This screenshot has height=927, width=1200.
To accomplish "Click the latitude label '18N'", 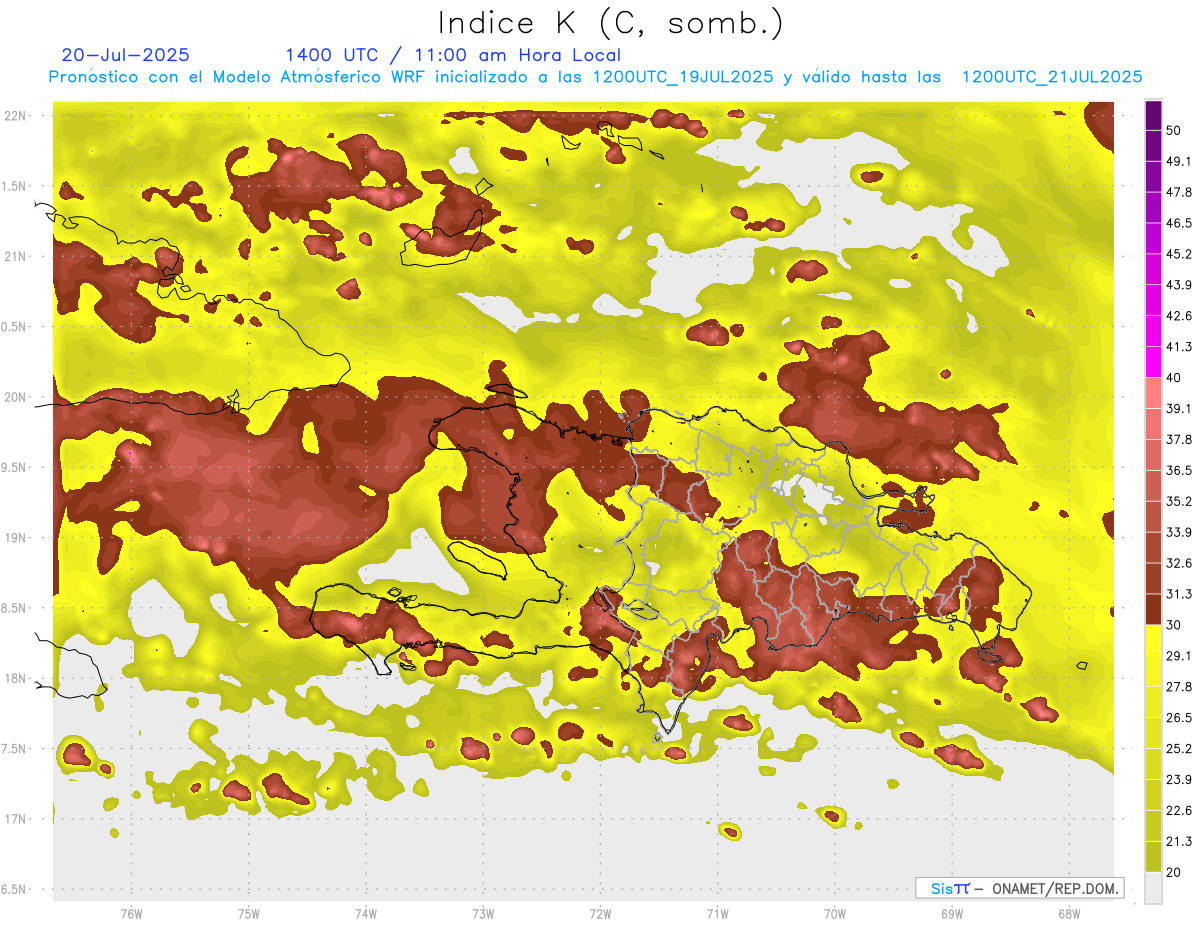I will 16,679.
